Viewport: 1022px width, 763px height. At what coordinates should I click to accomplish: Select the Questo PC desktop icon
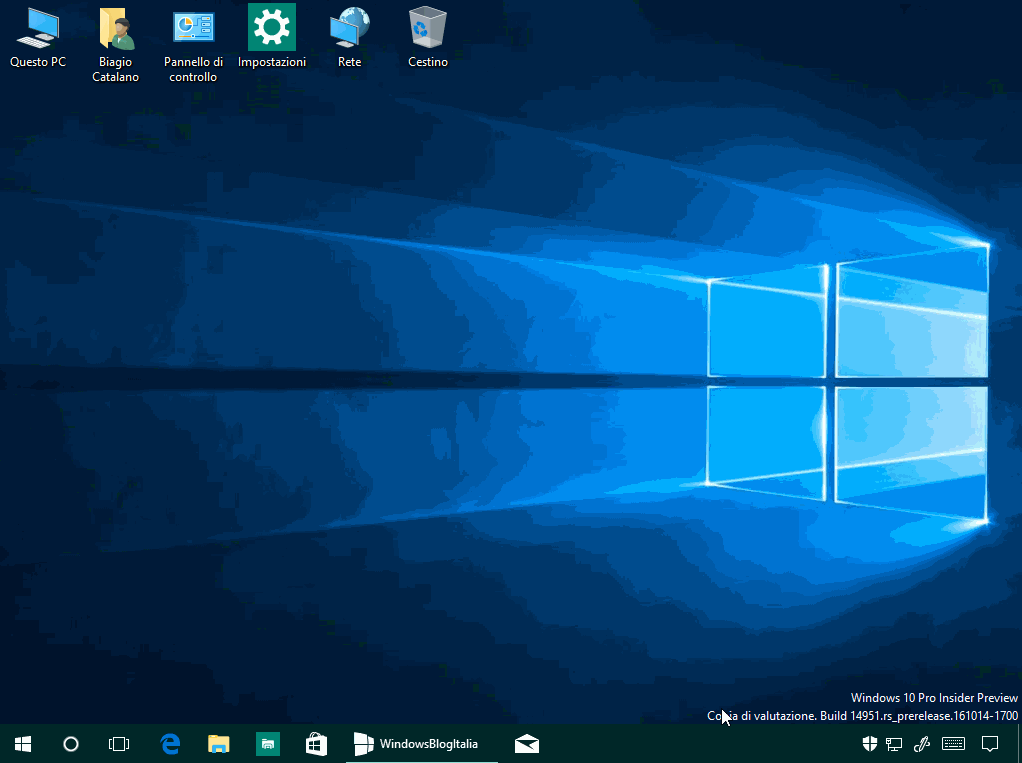(x=38, y=38)
